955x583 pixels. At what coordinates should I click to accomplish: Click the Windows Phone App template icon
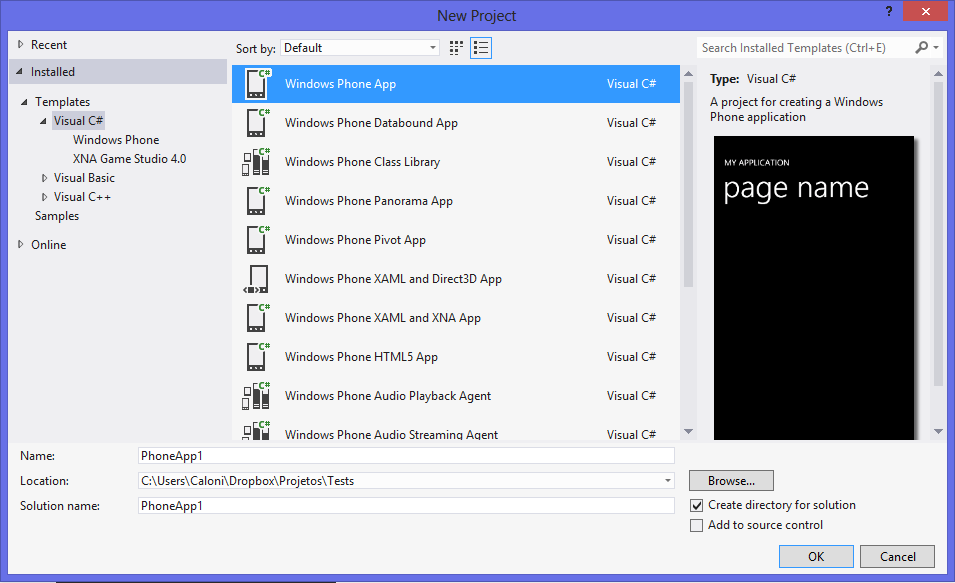tap(257, 84)
